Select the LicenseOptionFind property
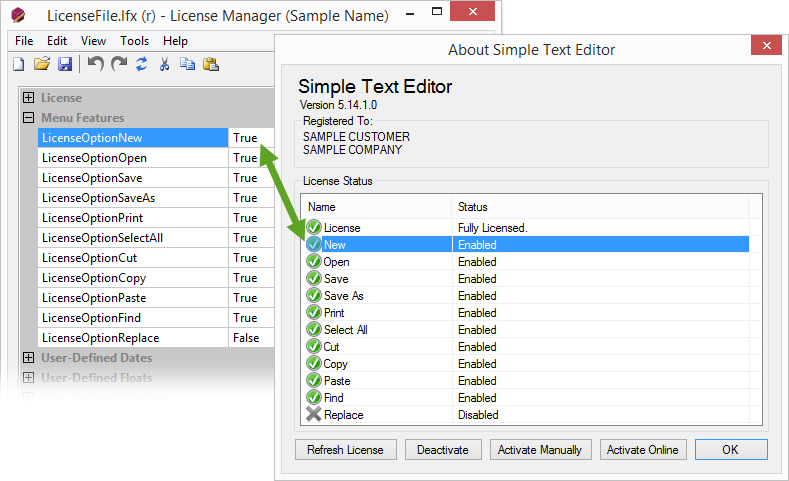 click(x=133, y=317)
